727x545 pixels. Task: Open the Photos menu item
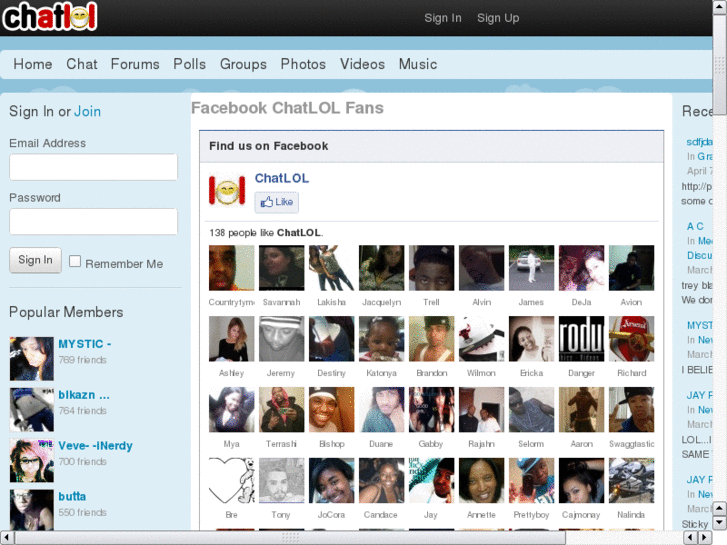[x=303, y=64]
